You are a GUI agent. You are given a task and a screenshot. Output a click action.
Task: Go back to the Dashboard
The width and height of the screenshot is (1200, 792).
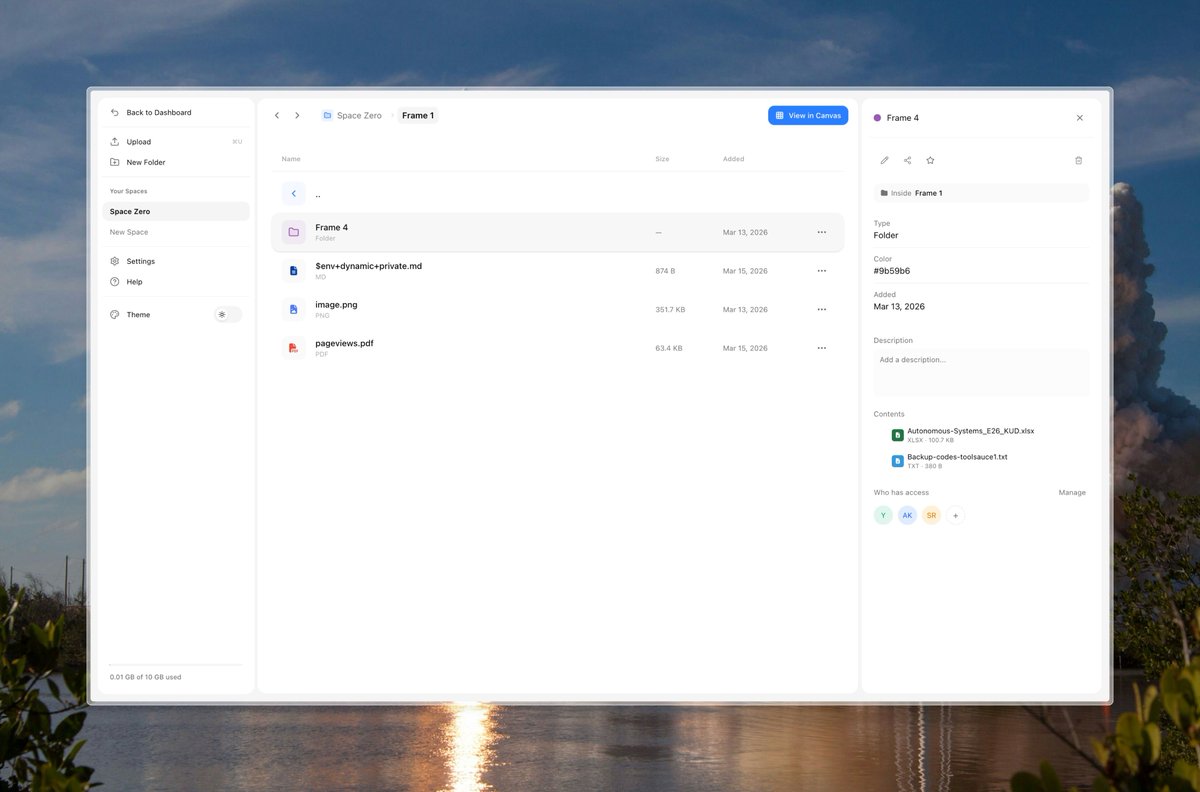tap(151, 113)
